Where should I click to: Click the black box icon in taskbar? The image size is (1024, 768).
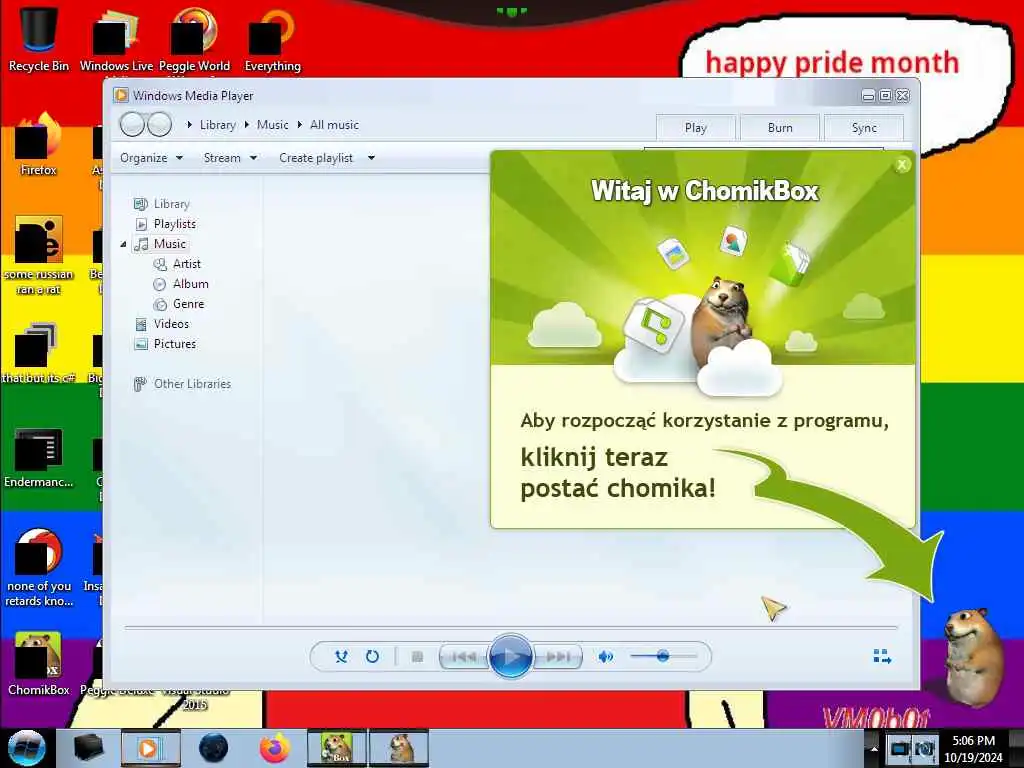(88, 748)
